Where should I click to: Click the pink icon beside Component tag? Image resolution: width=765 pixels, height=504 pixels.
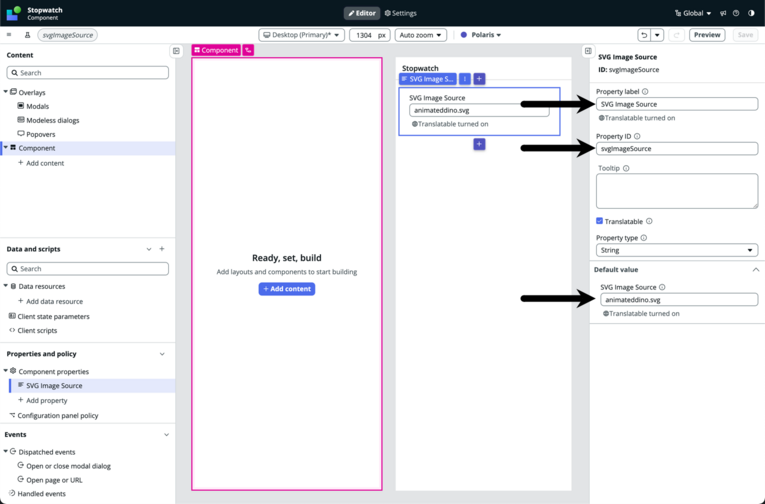pyautogui.click(x=248, y=50)
